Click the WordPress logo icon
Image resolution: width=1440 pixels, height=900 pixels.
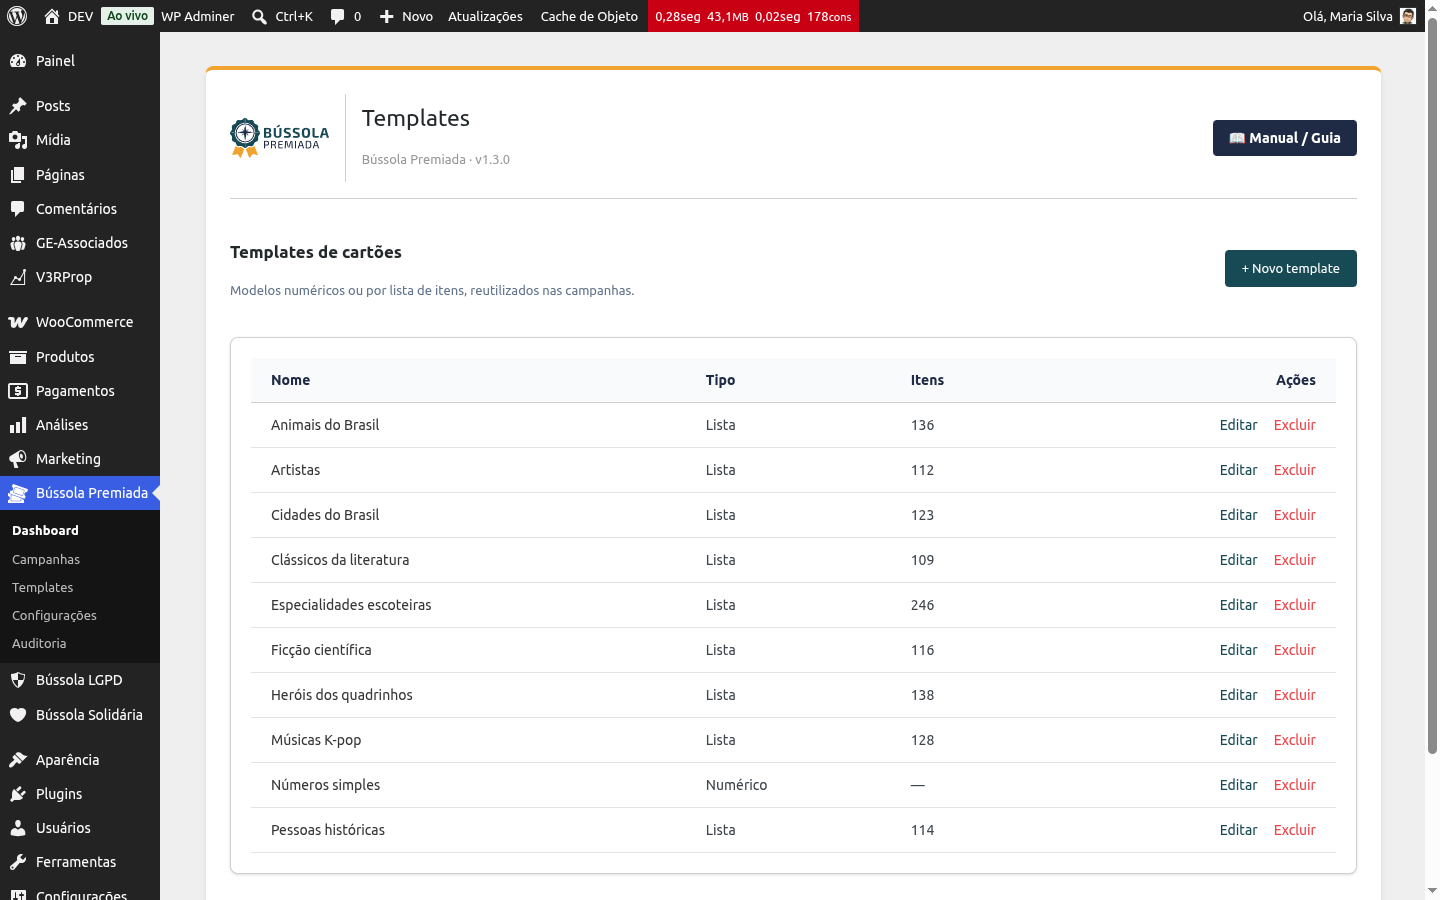pyautogui.click(x=17, y=16)
